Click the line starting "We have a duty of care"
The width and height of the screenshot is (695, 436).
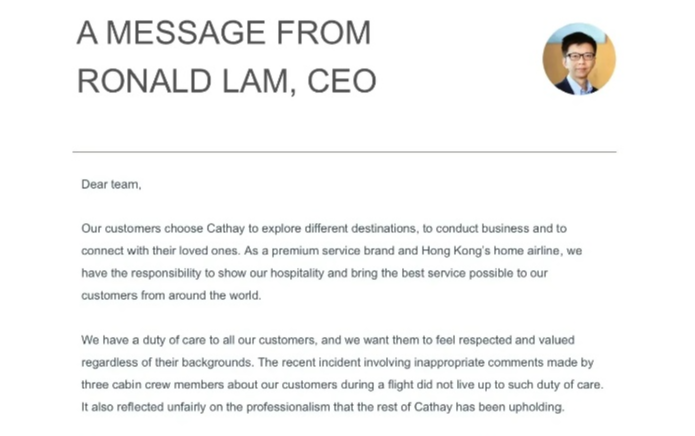click(x=328, y=340)
